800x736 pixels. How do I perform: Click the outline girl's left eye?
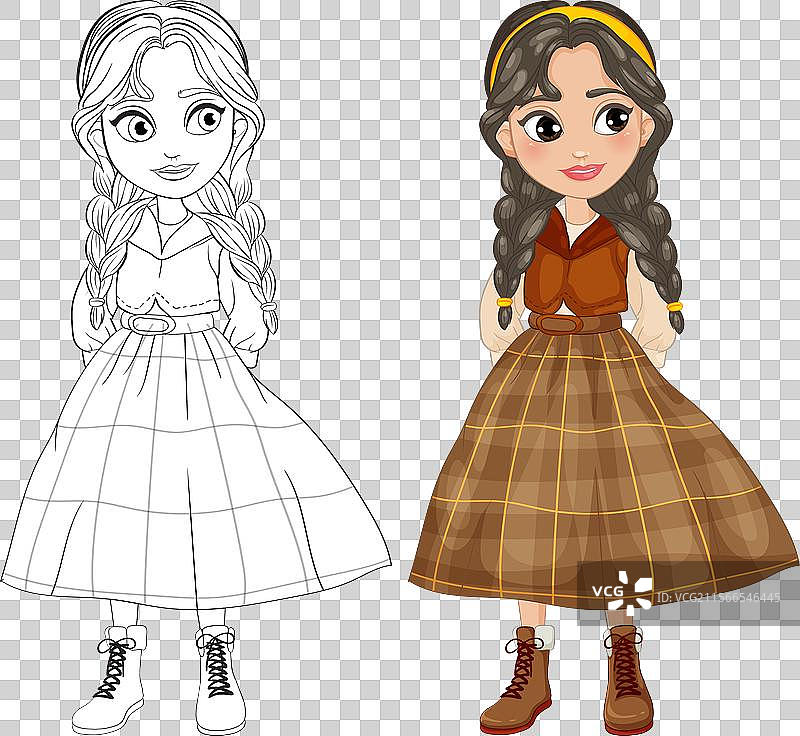pos(137,127)
